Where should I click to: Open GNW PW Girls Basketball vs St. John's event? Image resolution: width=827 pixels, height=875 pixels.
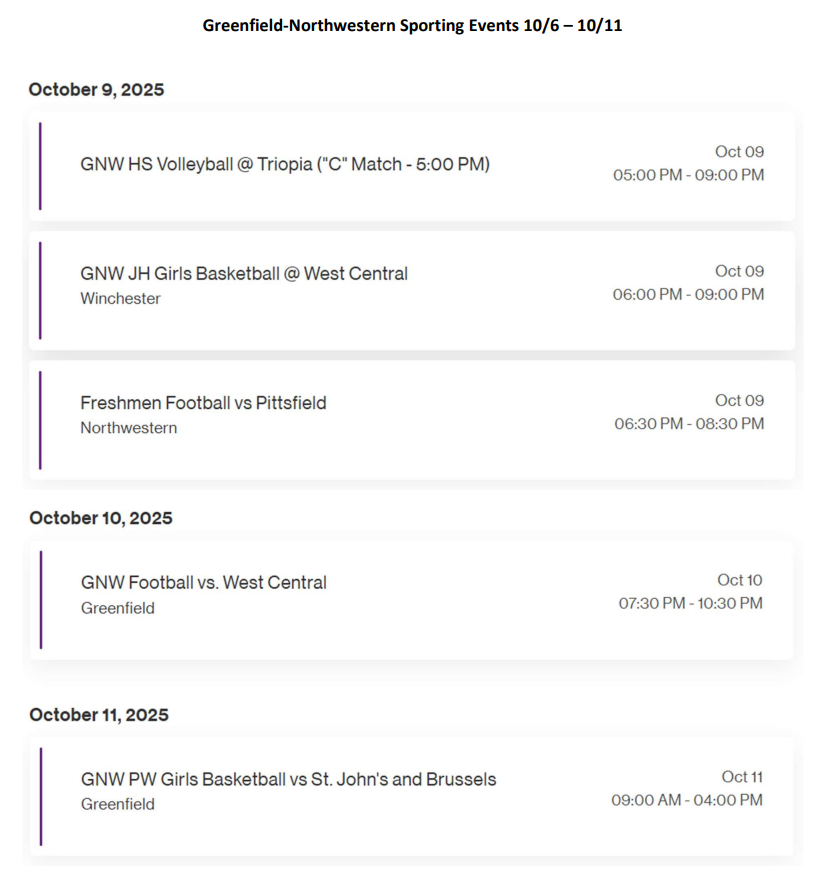point(288,779)
